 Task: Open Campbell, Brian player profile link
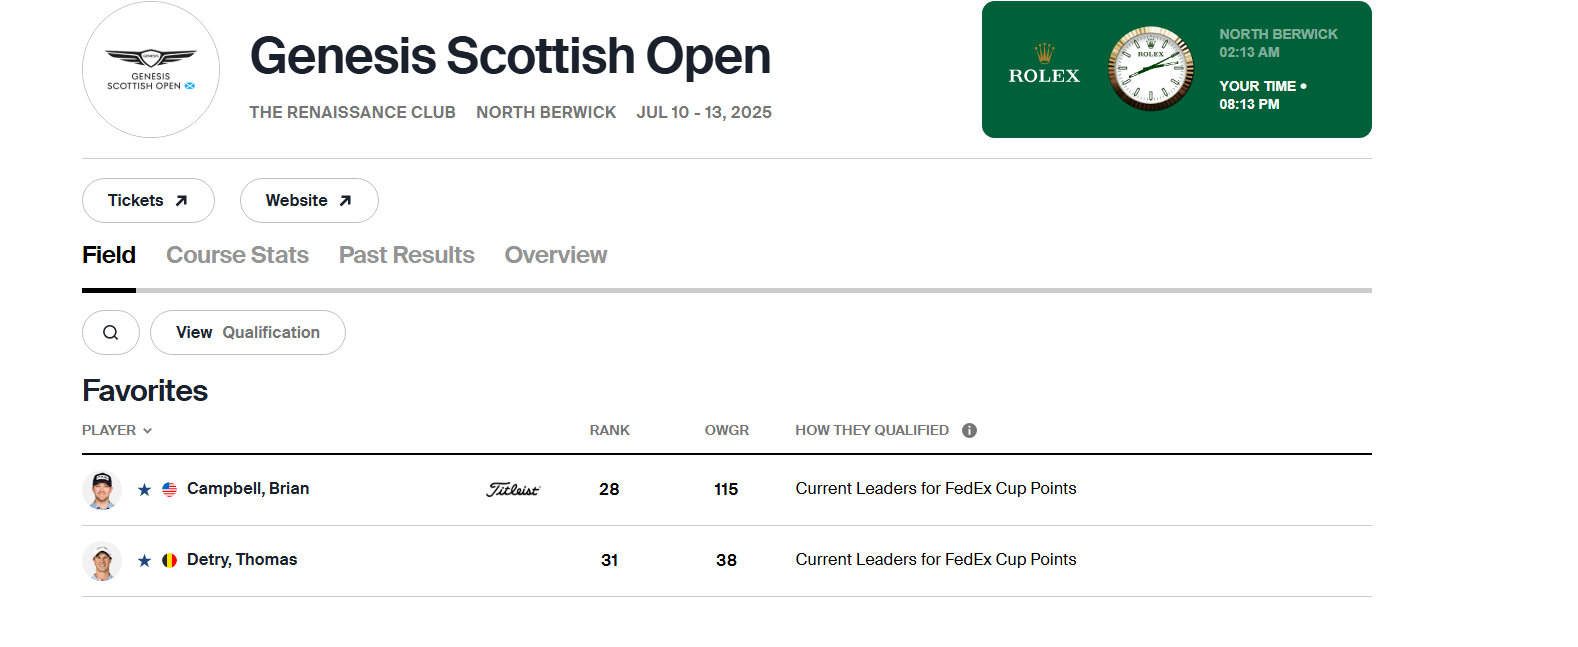pos(248,489)
